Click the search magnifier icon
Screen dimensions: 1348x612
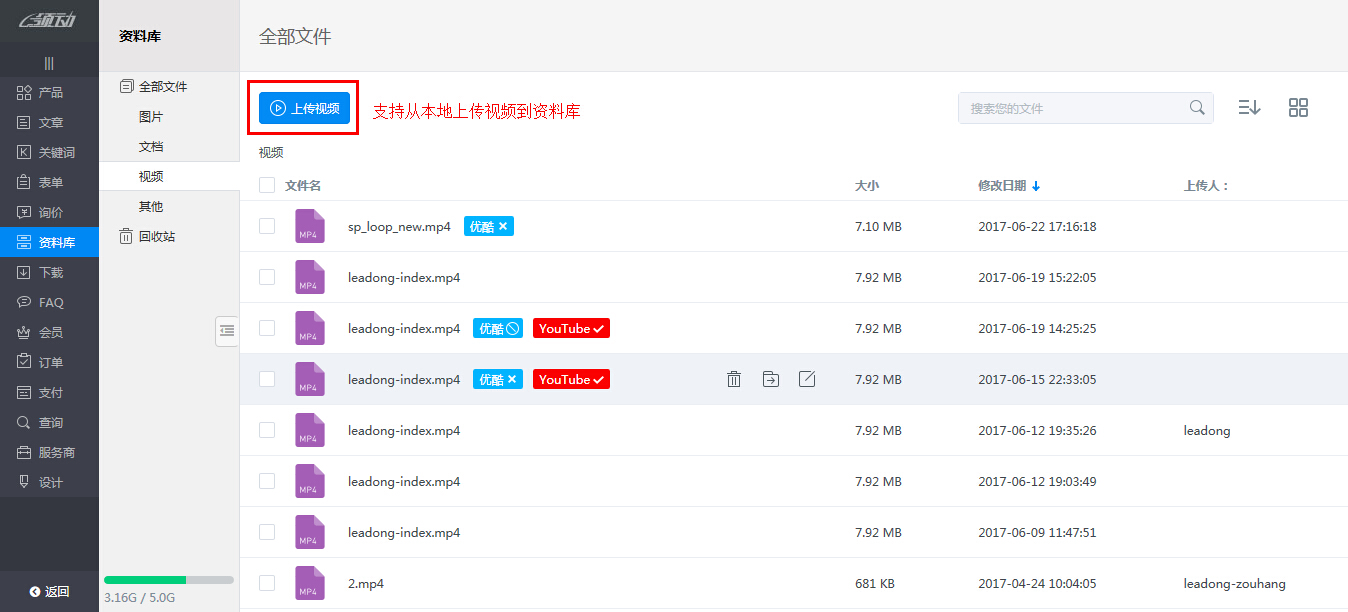[x=1197, y=108]
